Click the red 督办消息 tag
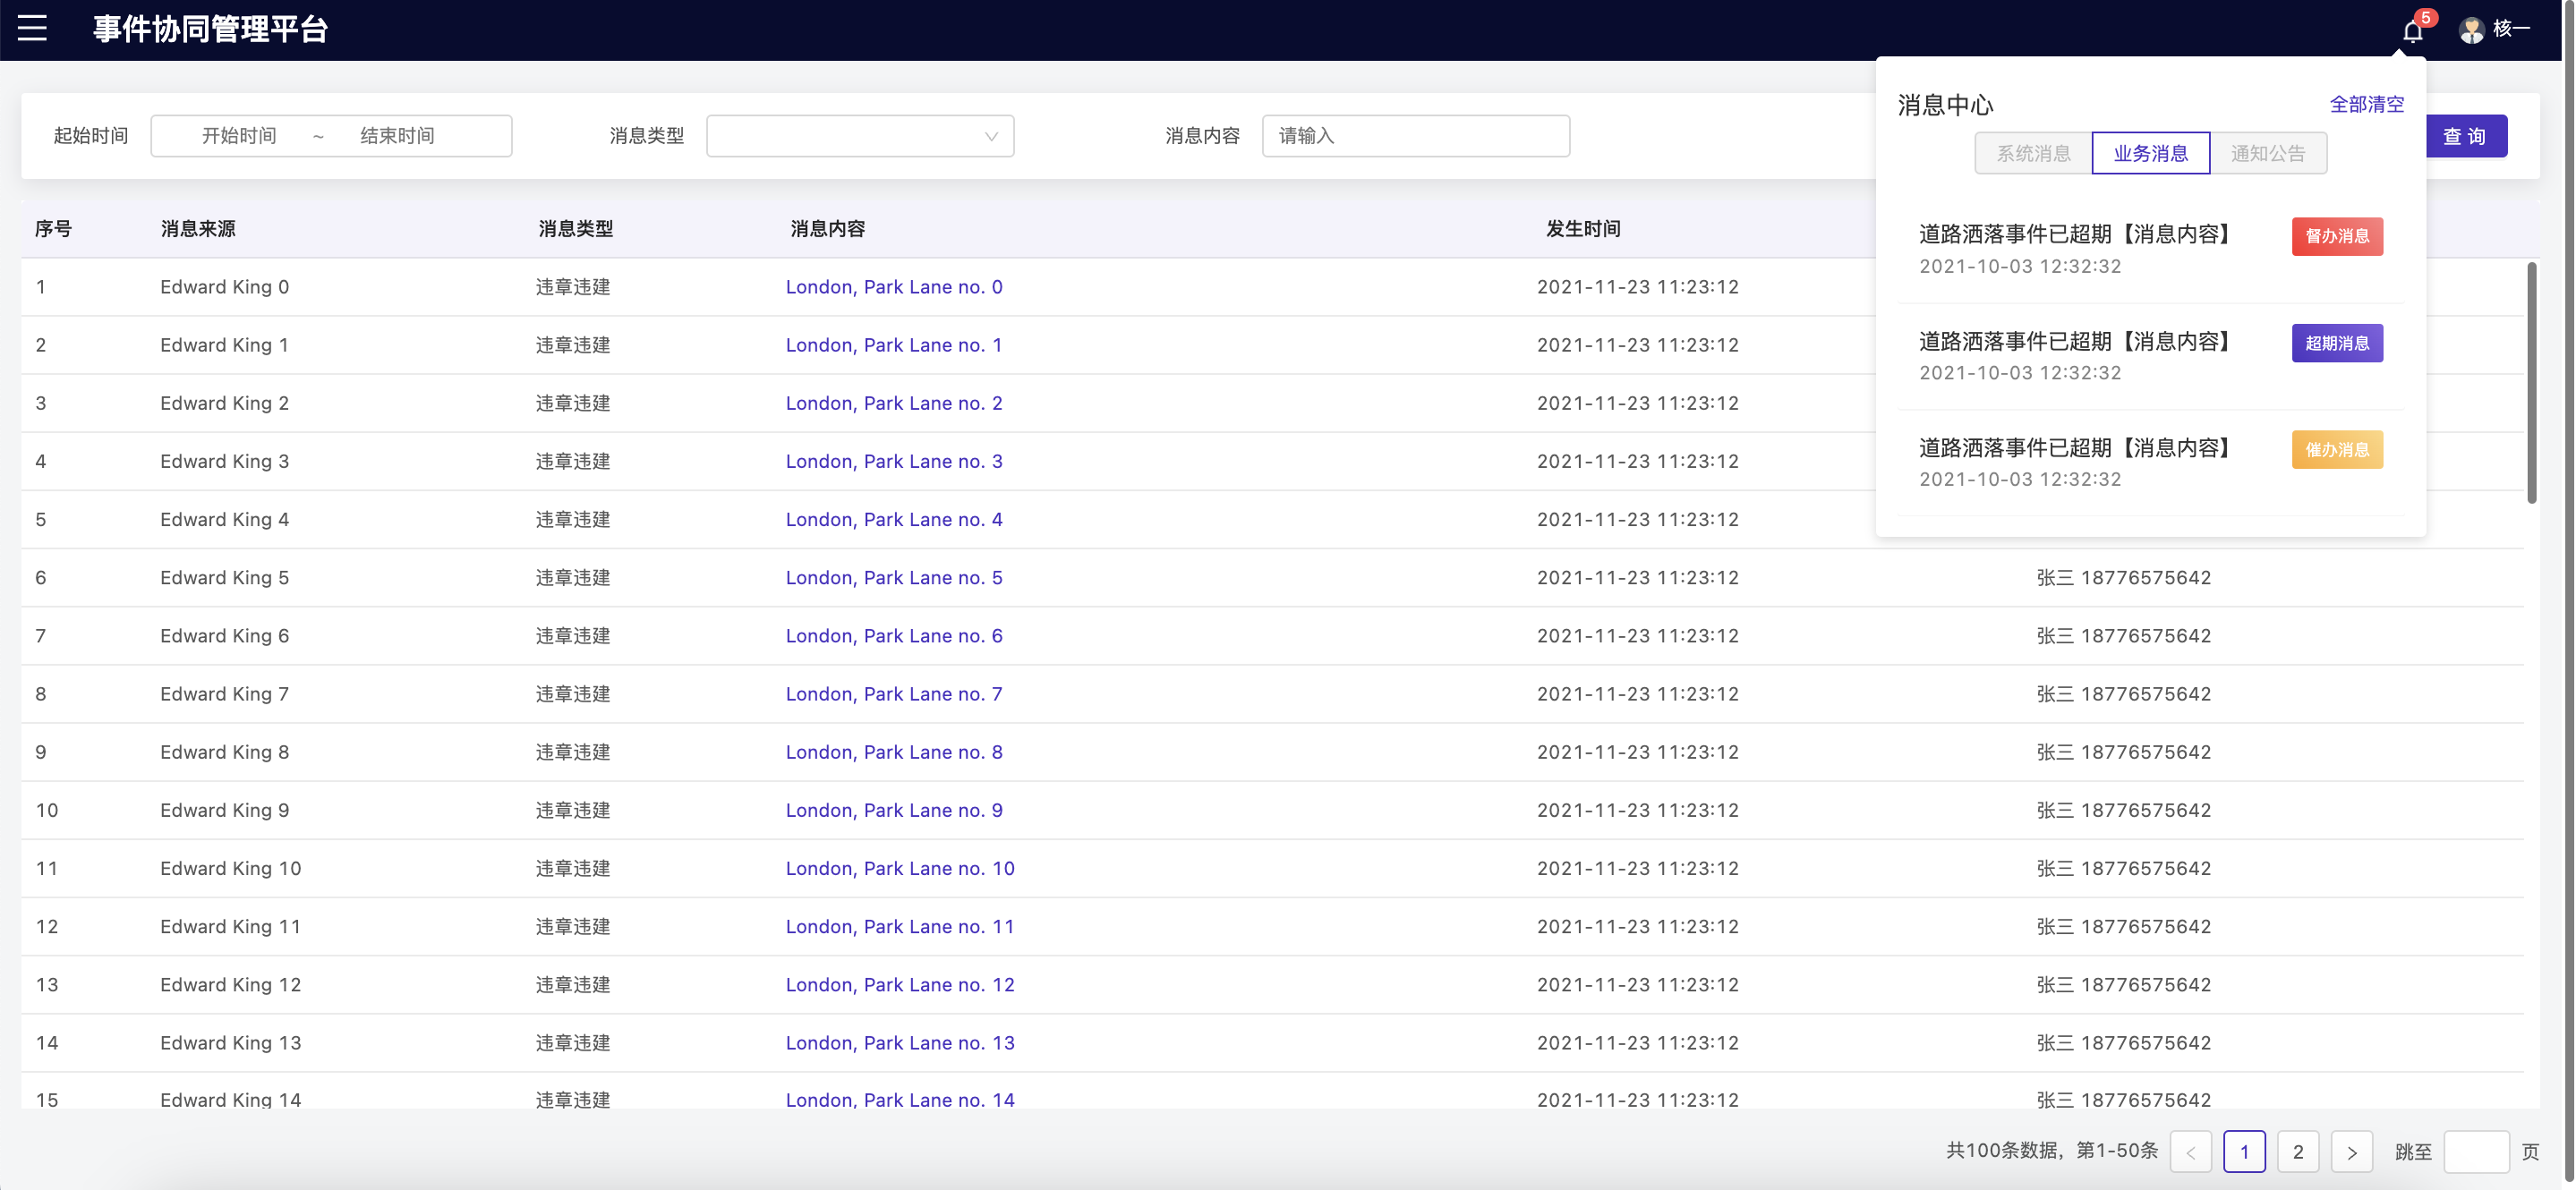 tap(2337, 236)
